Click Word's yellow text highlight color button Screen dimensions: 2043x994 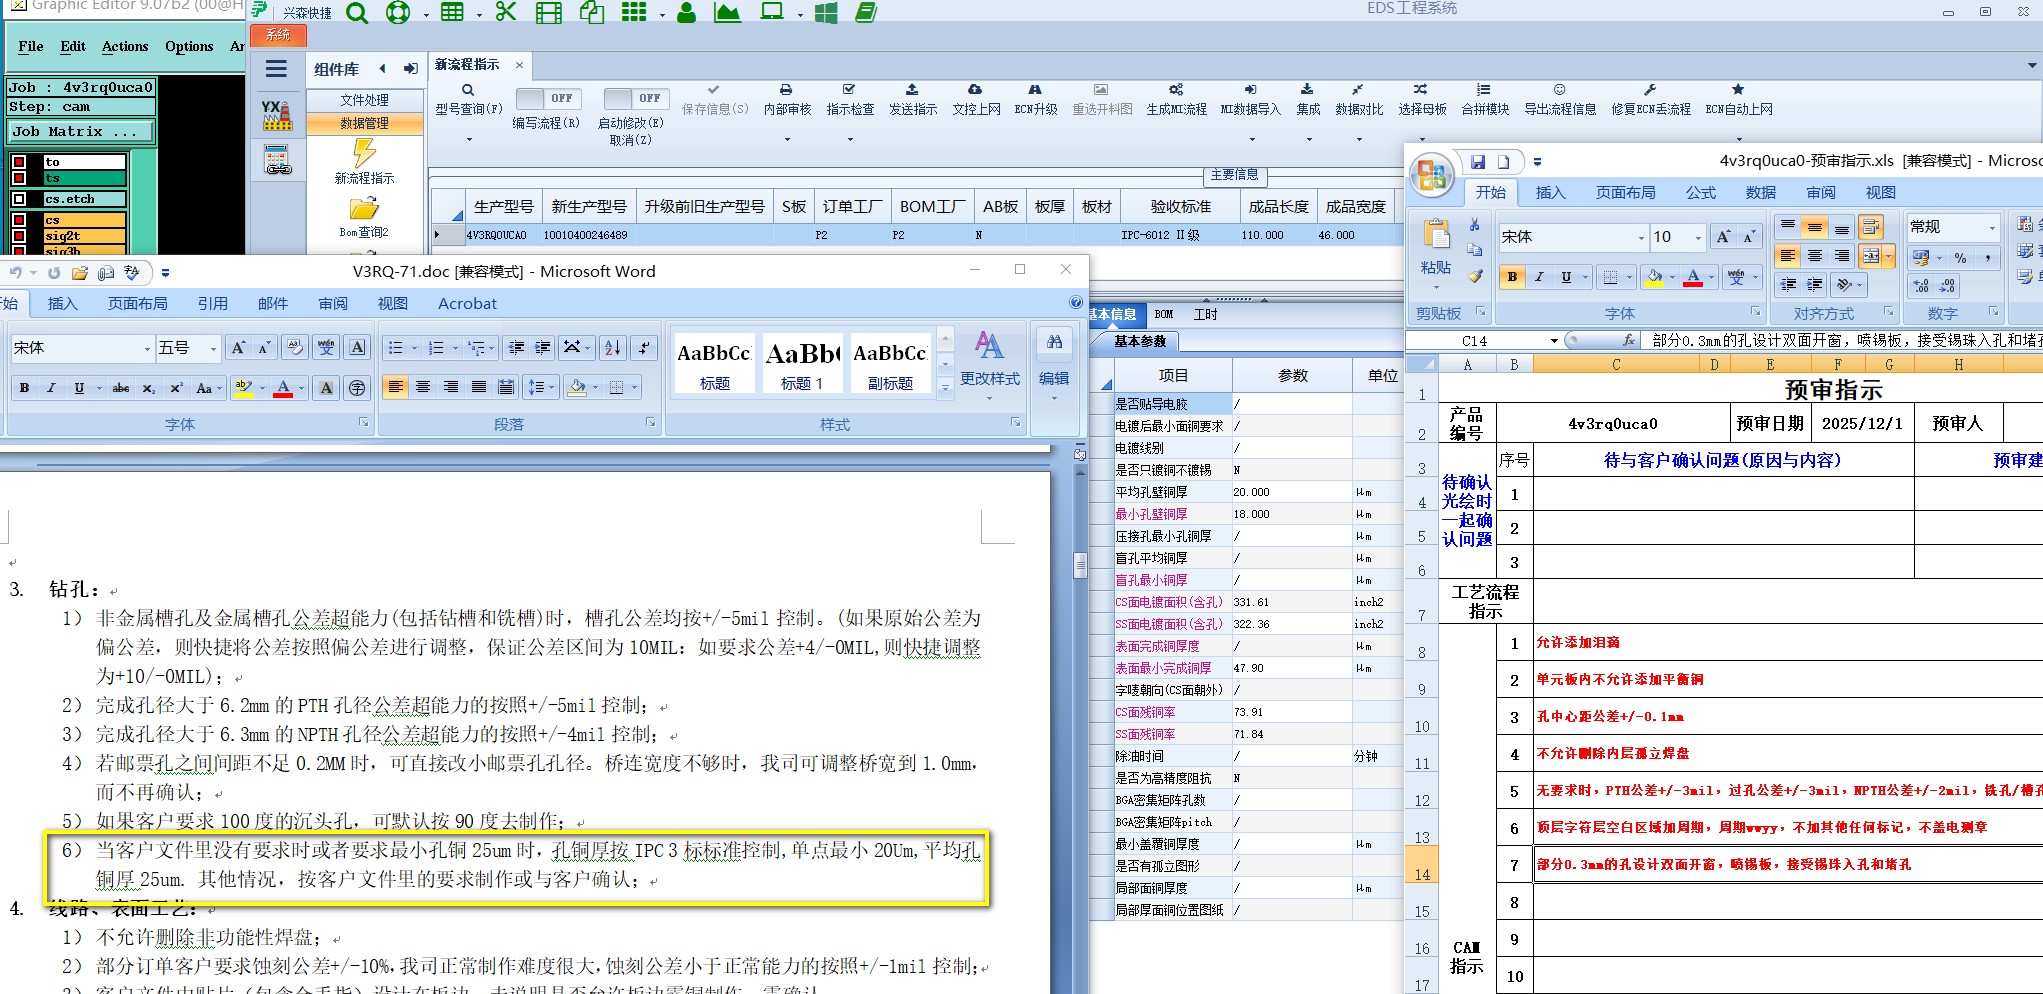(243, 388)
